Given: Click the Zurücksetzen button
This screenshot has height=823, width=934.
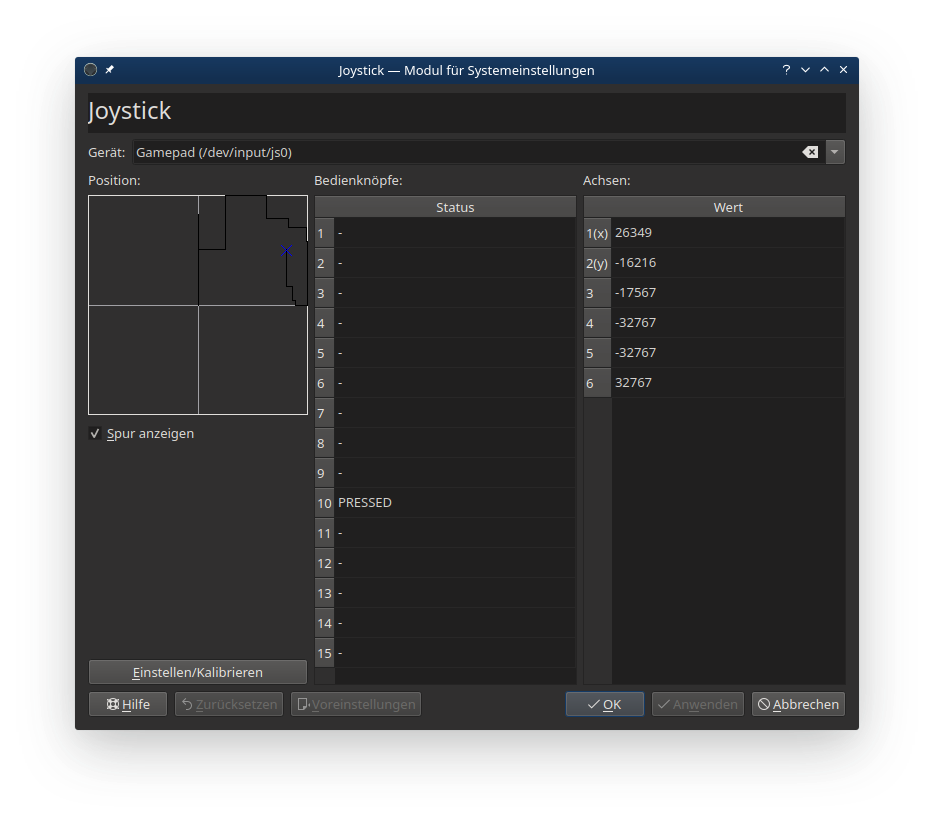Looking at the screenshot, I should coord(229,704).
